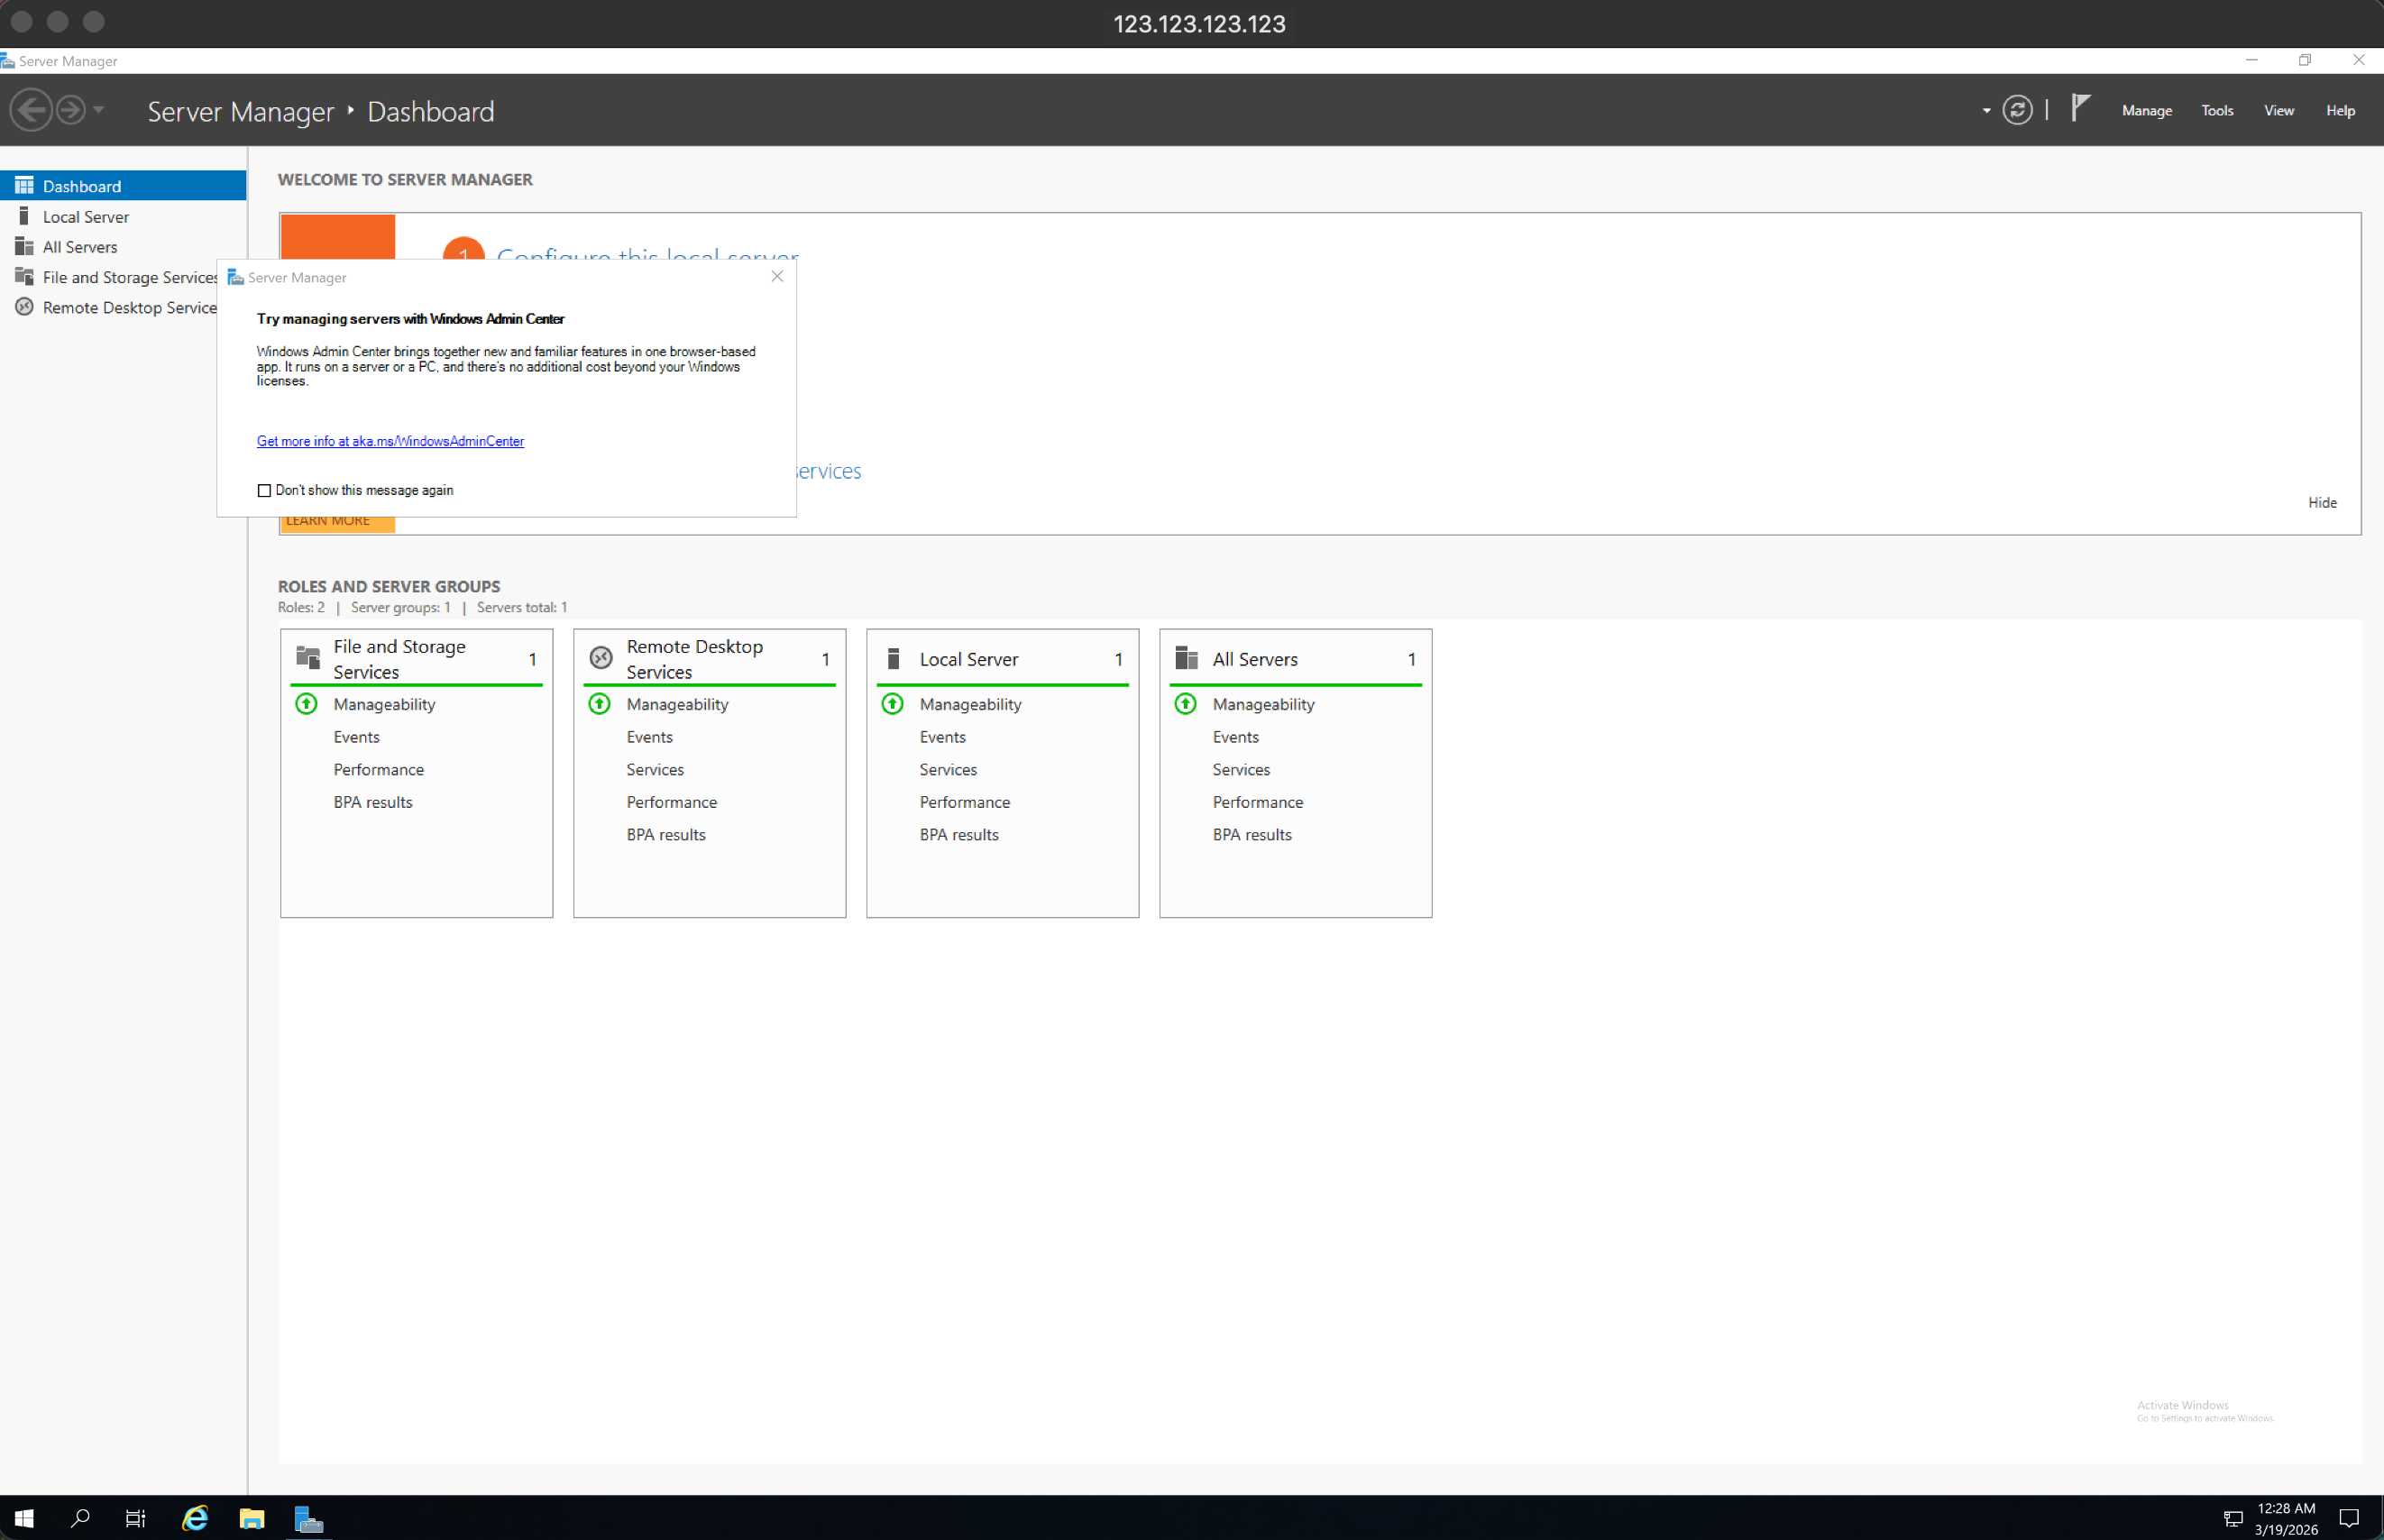Open Manageability in All Servers tile
This screenshot has width=2384, height=1540.
(x=1263, y=704)
